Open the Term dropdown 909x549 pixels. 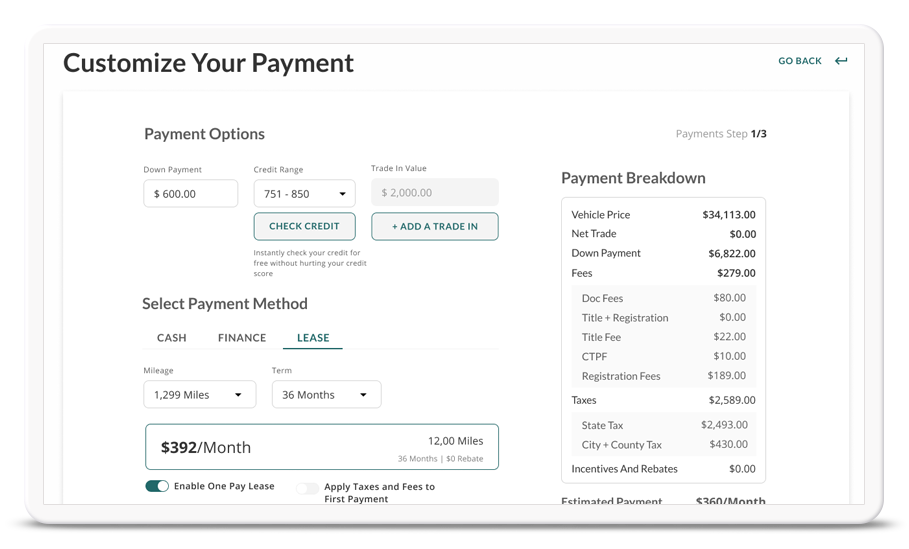click(x=326, y=395)
